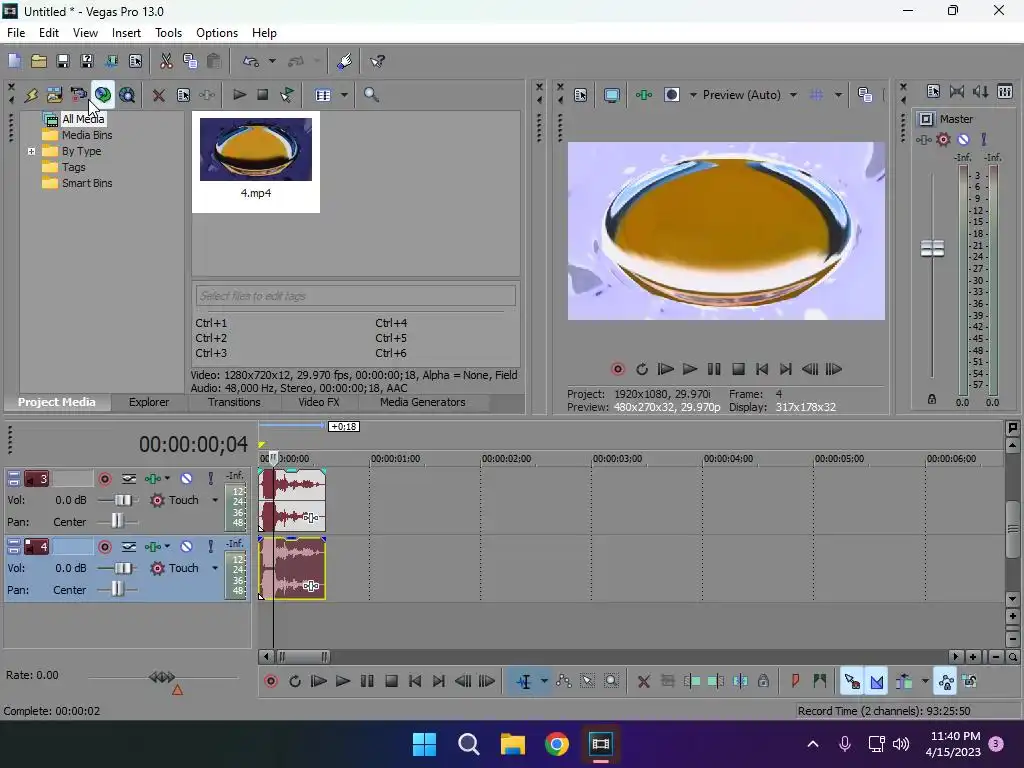The height and width of the screenshot is (768, 1024).
Task: Open Touch automation mode dropdown on track 4
Action: [x=215, y=568]
